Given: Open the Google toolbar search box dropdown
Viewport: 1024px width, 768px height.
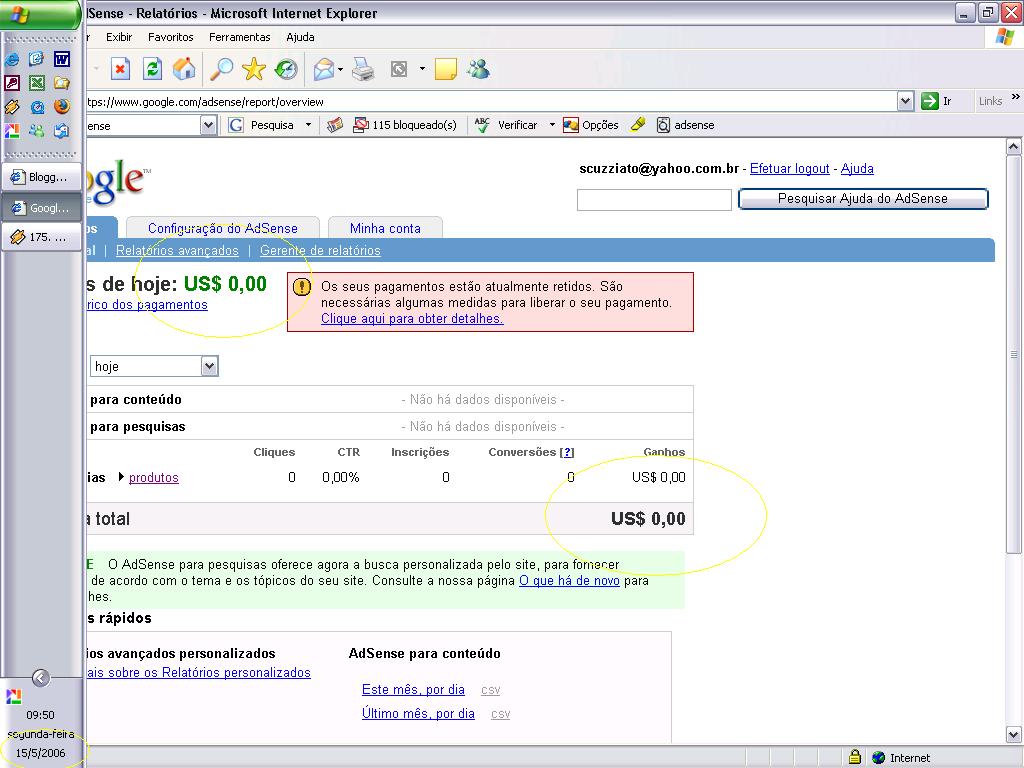Looking at the screenshot, I should point(208,125).
